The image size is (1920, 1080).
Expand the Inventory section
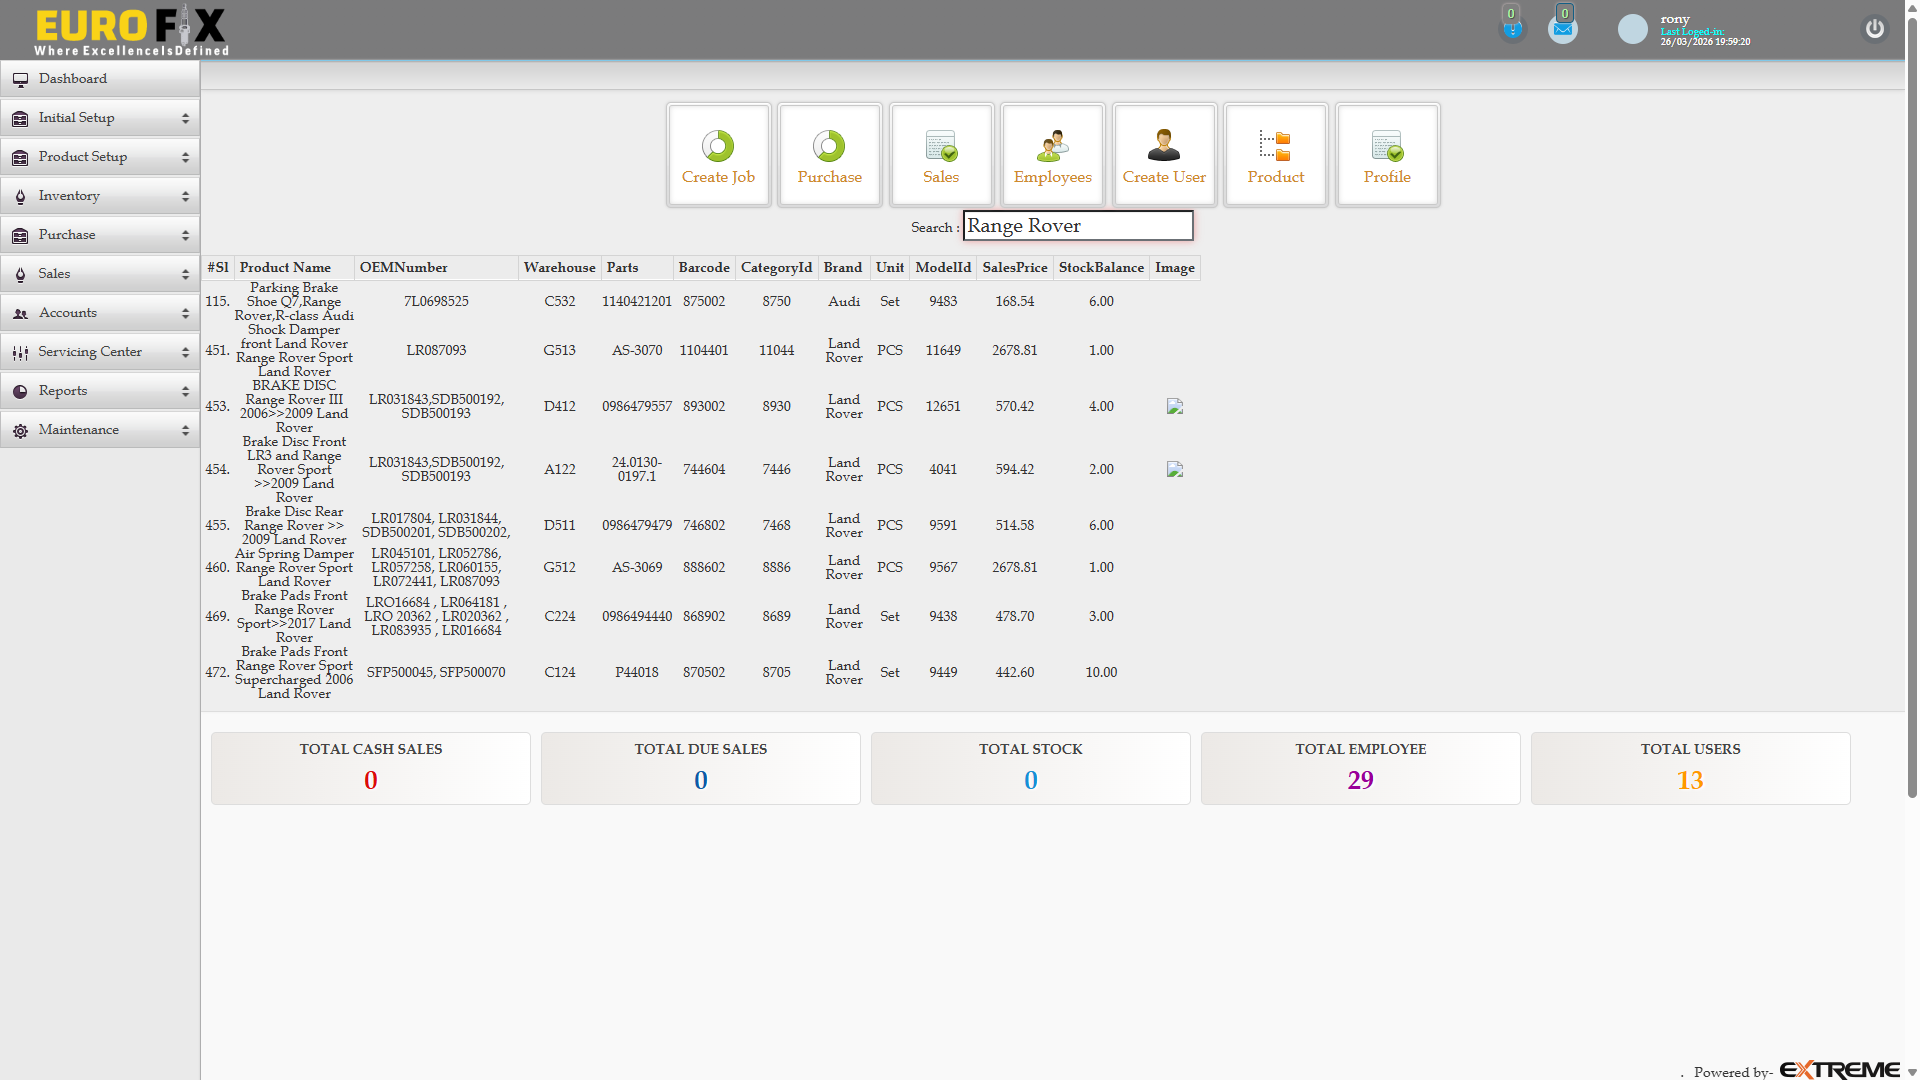pos(100,195)
